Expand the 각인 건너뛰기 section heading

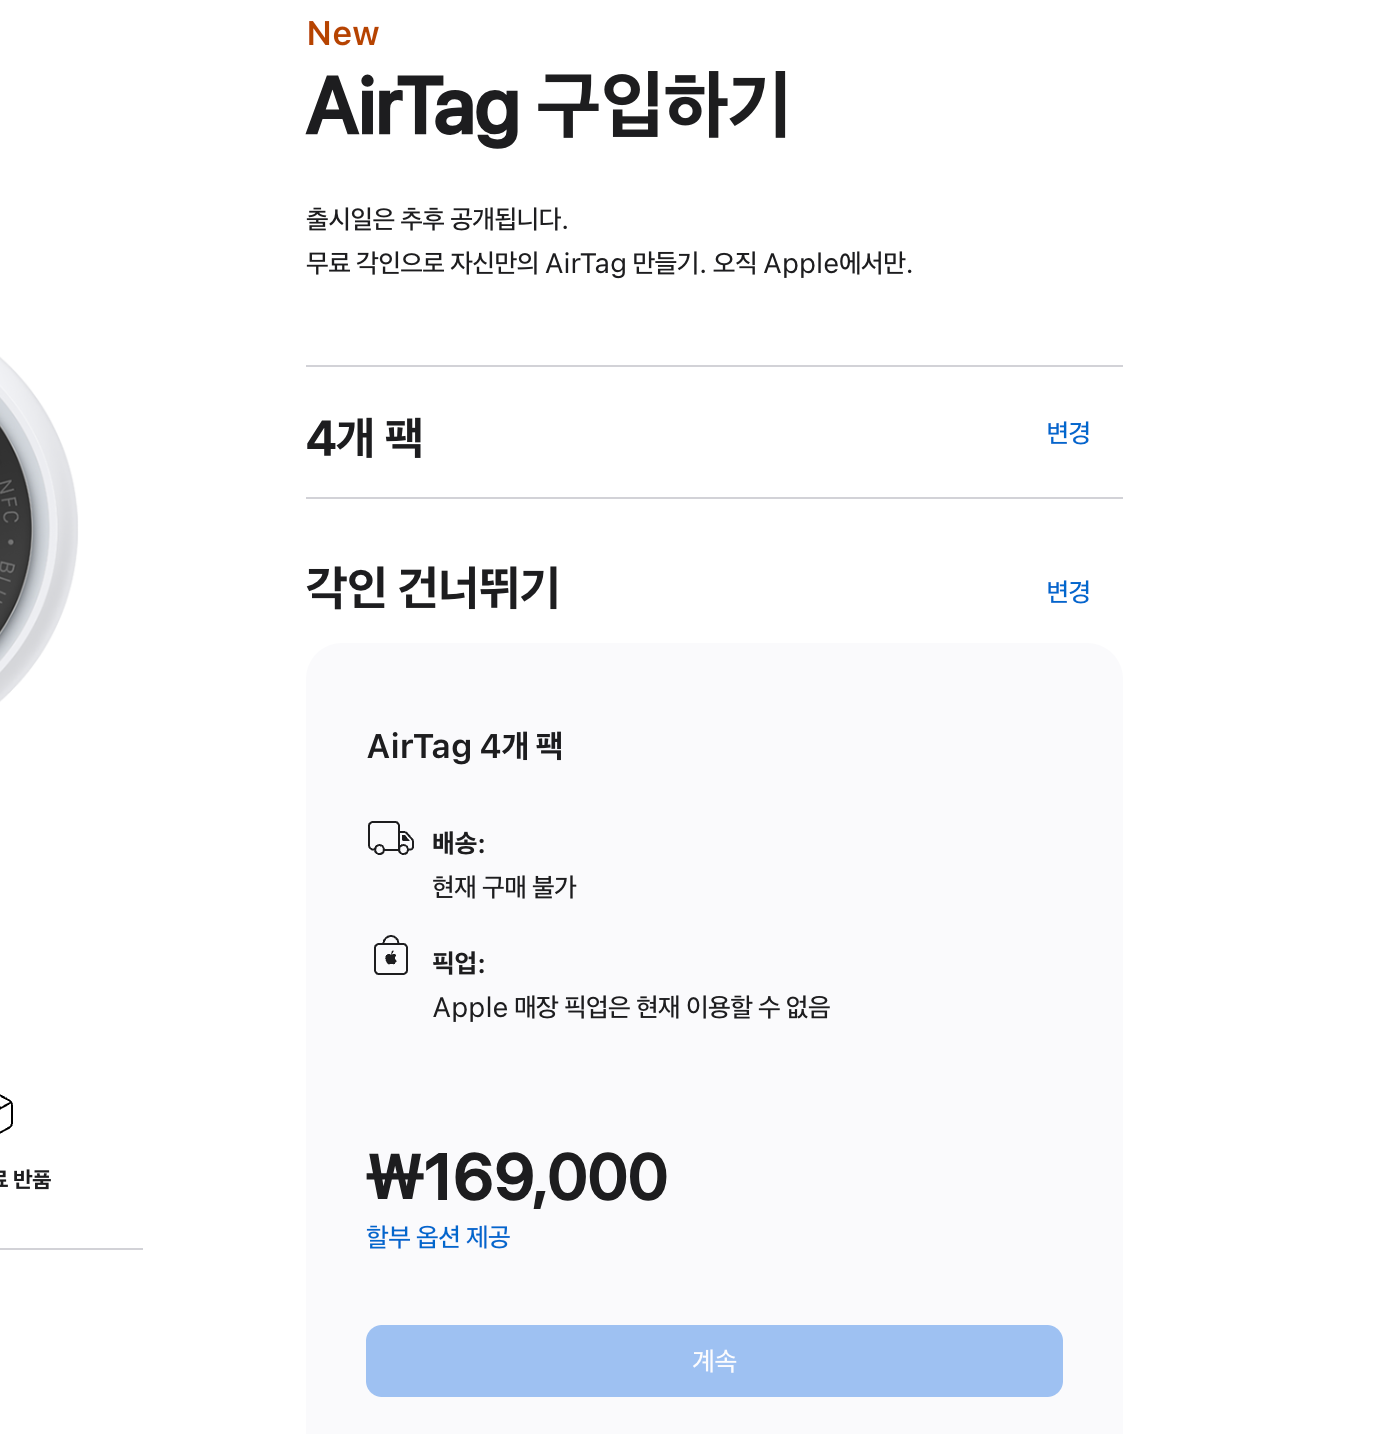[x=432, y=588]
